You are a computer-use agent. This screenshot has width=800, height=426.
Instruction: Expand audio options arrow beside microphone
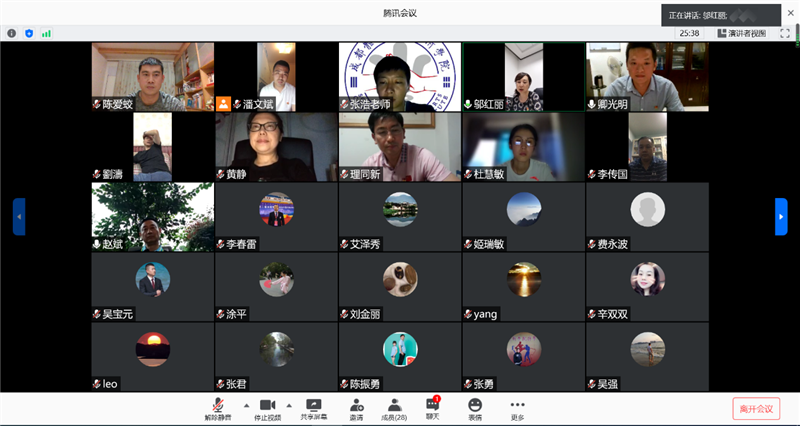(246, 405)
